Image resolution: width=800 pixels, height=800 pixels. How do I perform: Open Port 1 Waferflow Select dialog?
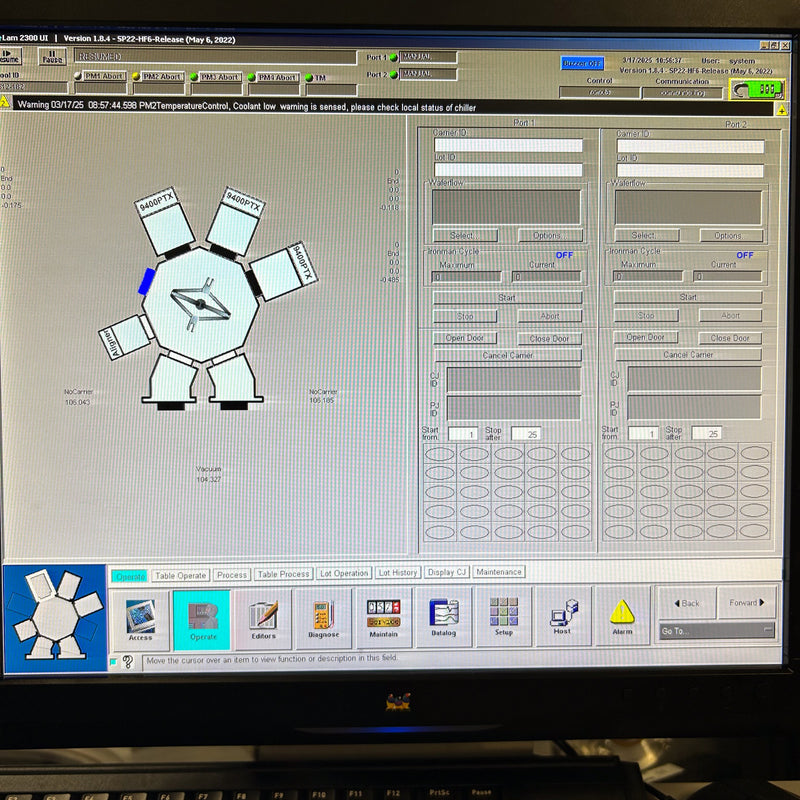pyautogui.click(x=464, y=236)
